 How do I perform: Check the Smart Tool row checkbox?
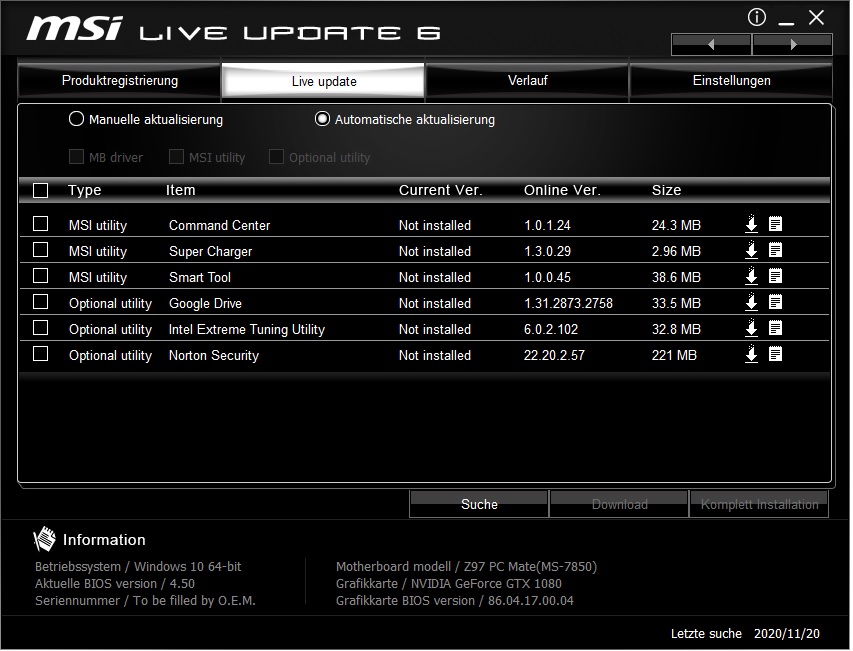[41, 277]
